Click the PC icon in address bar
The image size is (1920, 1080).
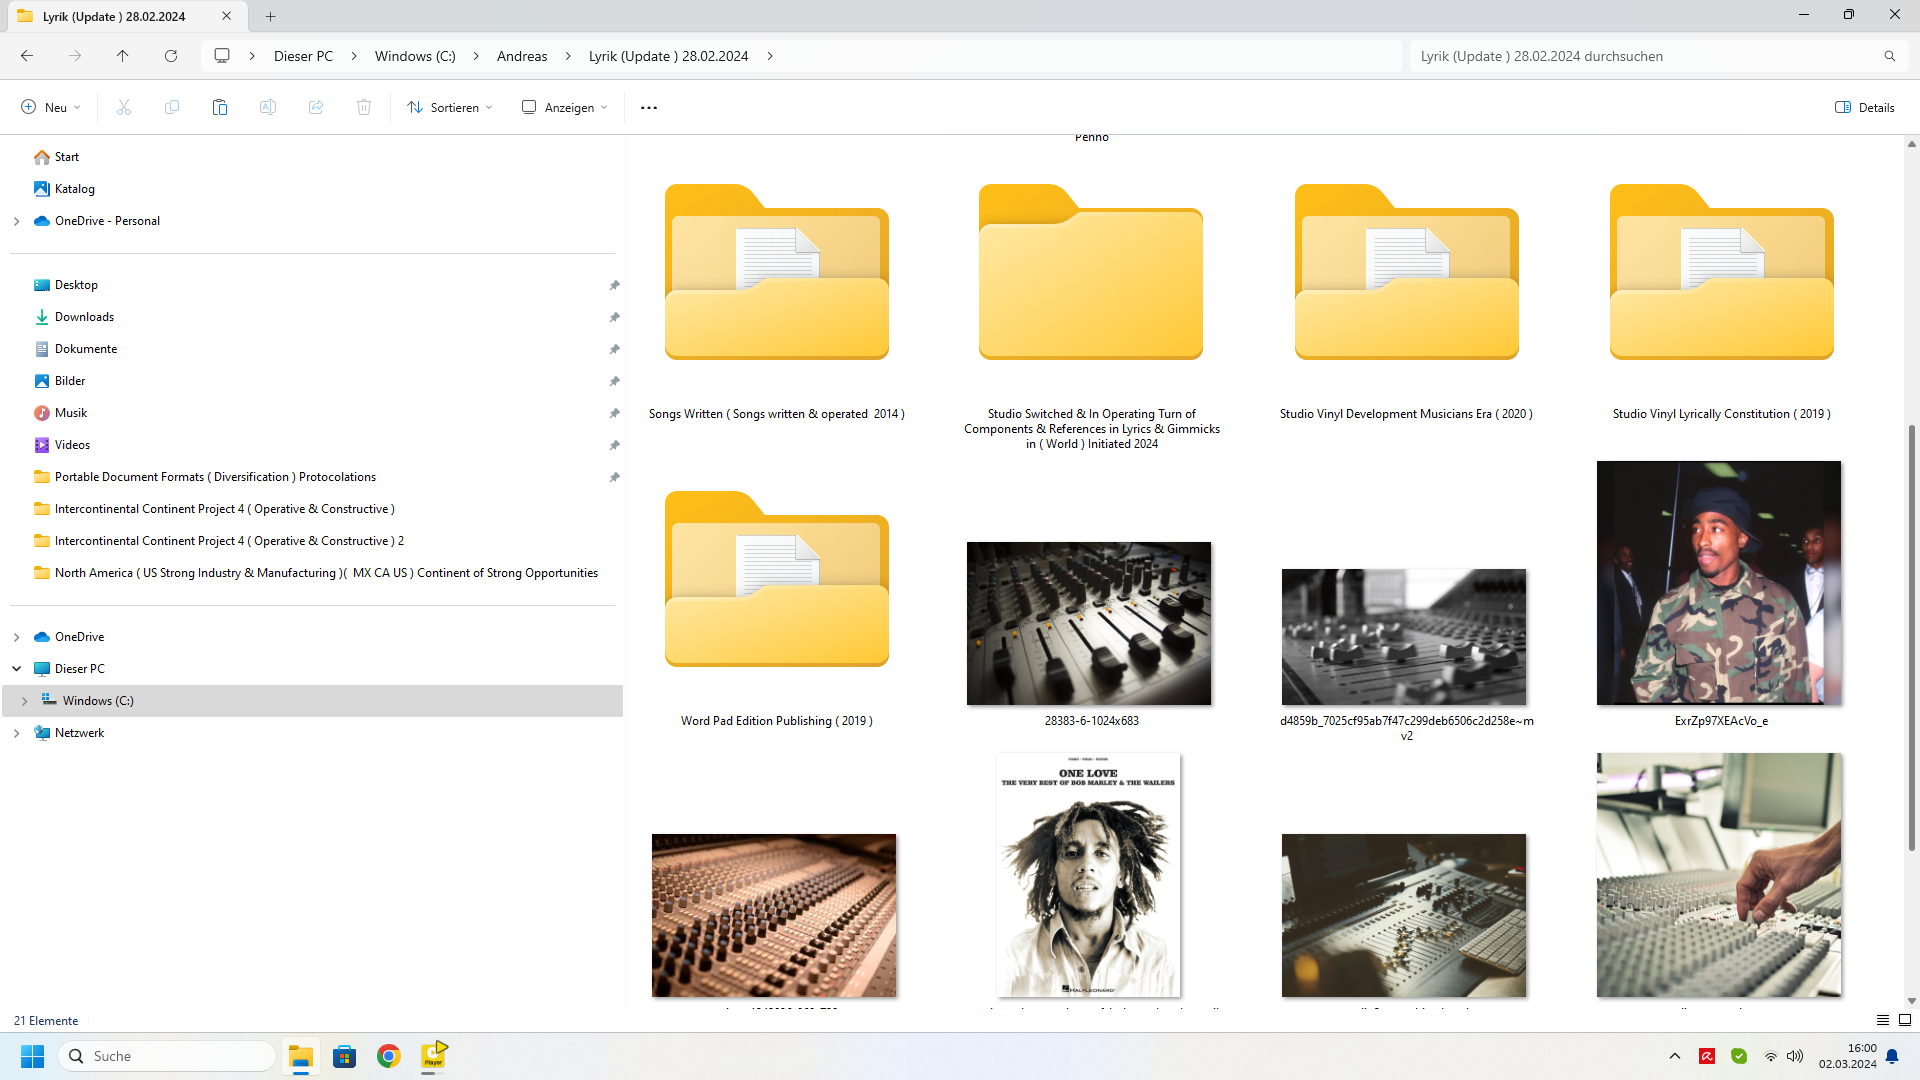[x=222, y=56]
